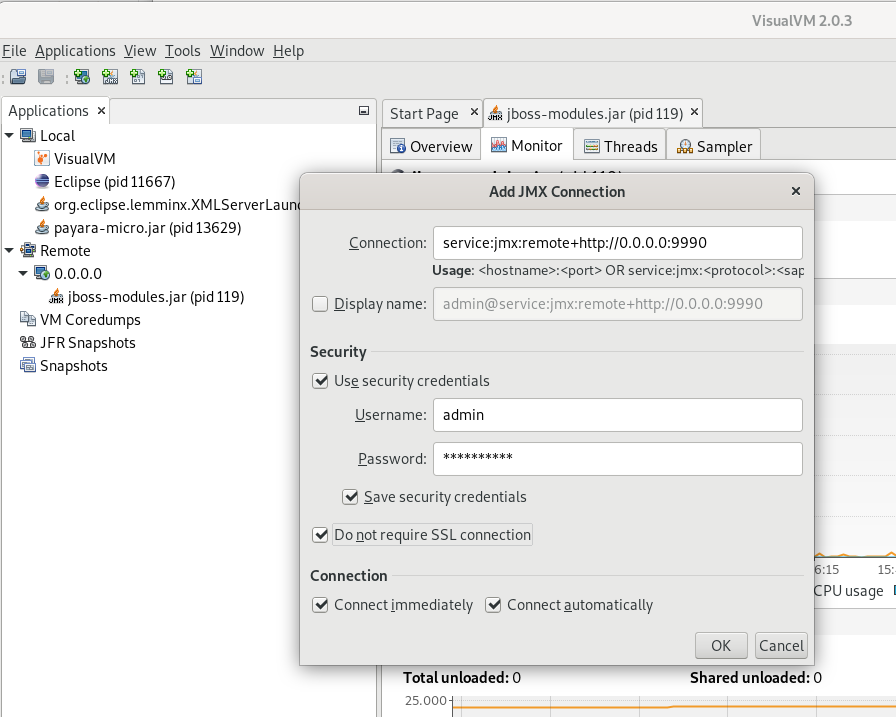This screenshot has width=896, height=717.
Task: Confirm the JMX connection with OK
Action: coord(721,646)
